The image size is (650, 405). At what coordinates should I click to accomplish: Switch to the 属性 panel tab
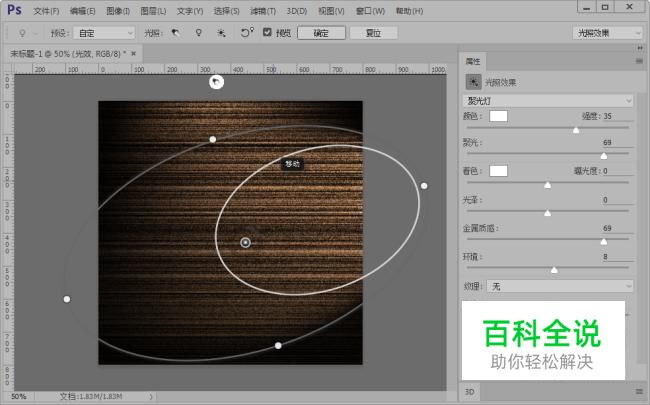[473, 61]
